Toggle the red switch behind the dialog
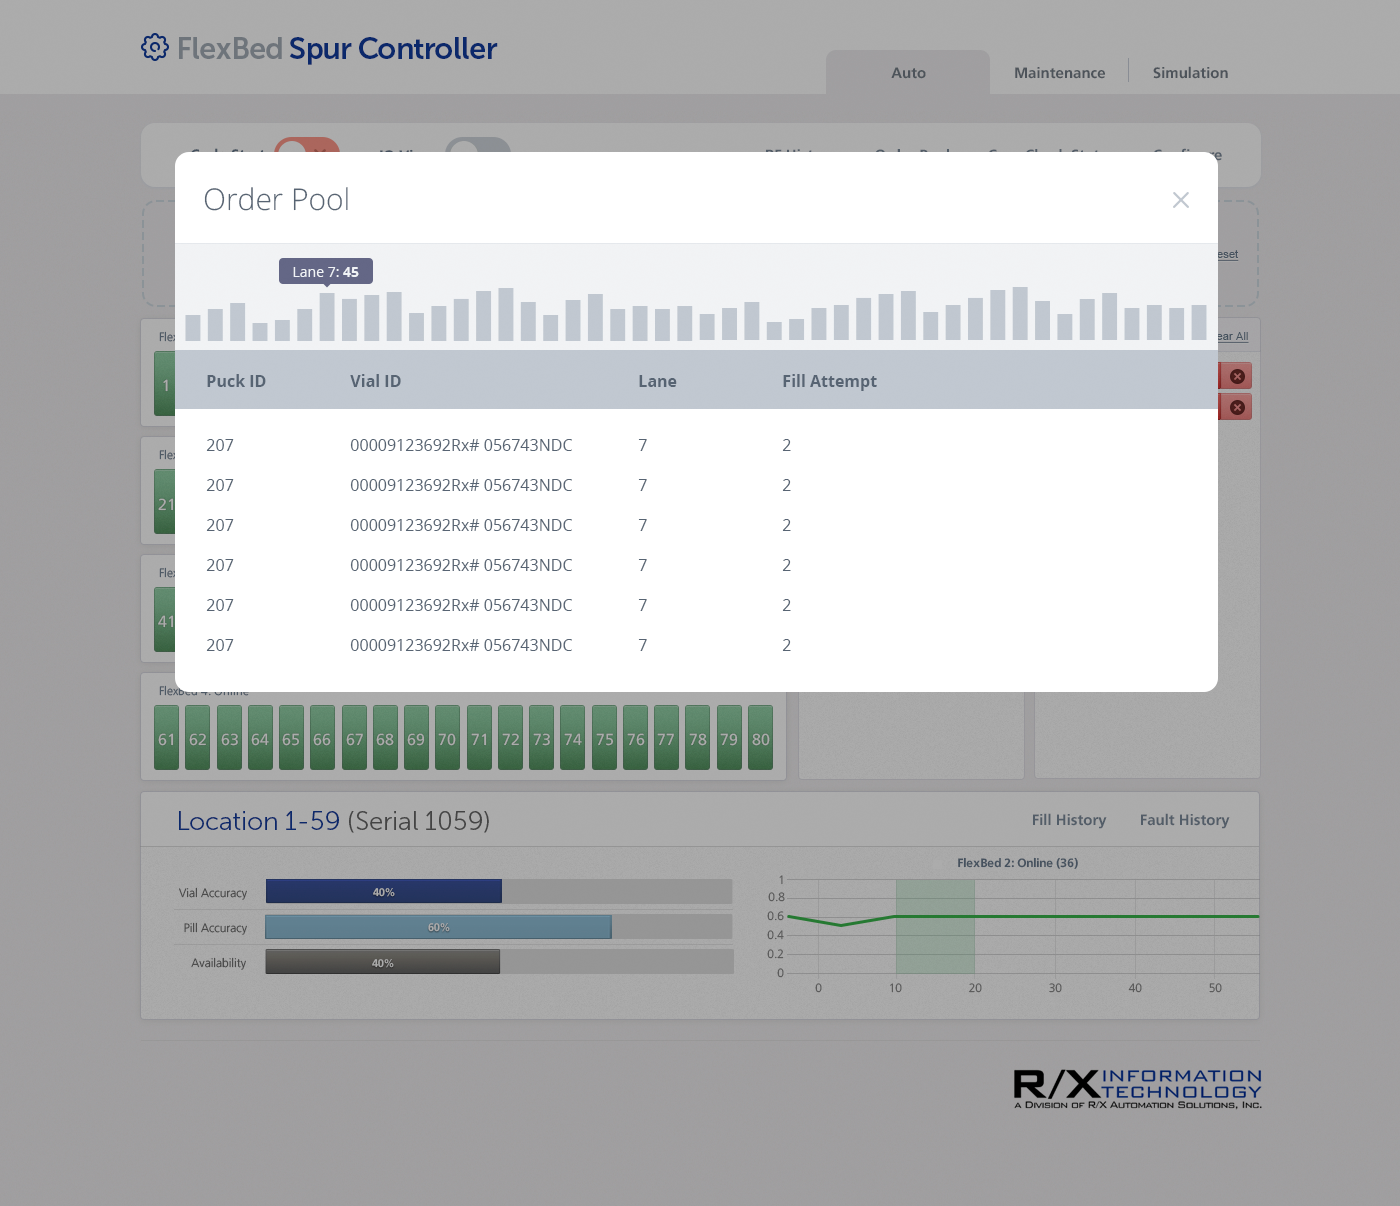Screen dimensions: 1400x1206 307,145
